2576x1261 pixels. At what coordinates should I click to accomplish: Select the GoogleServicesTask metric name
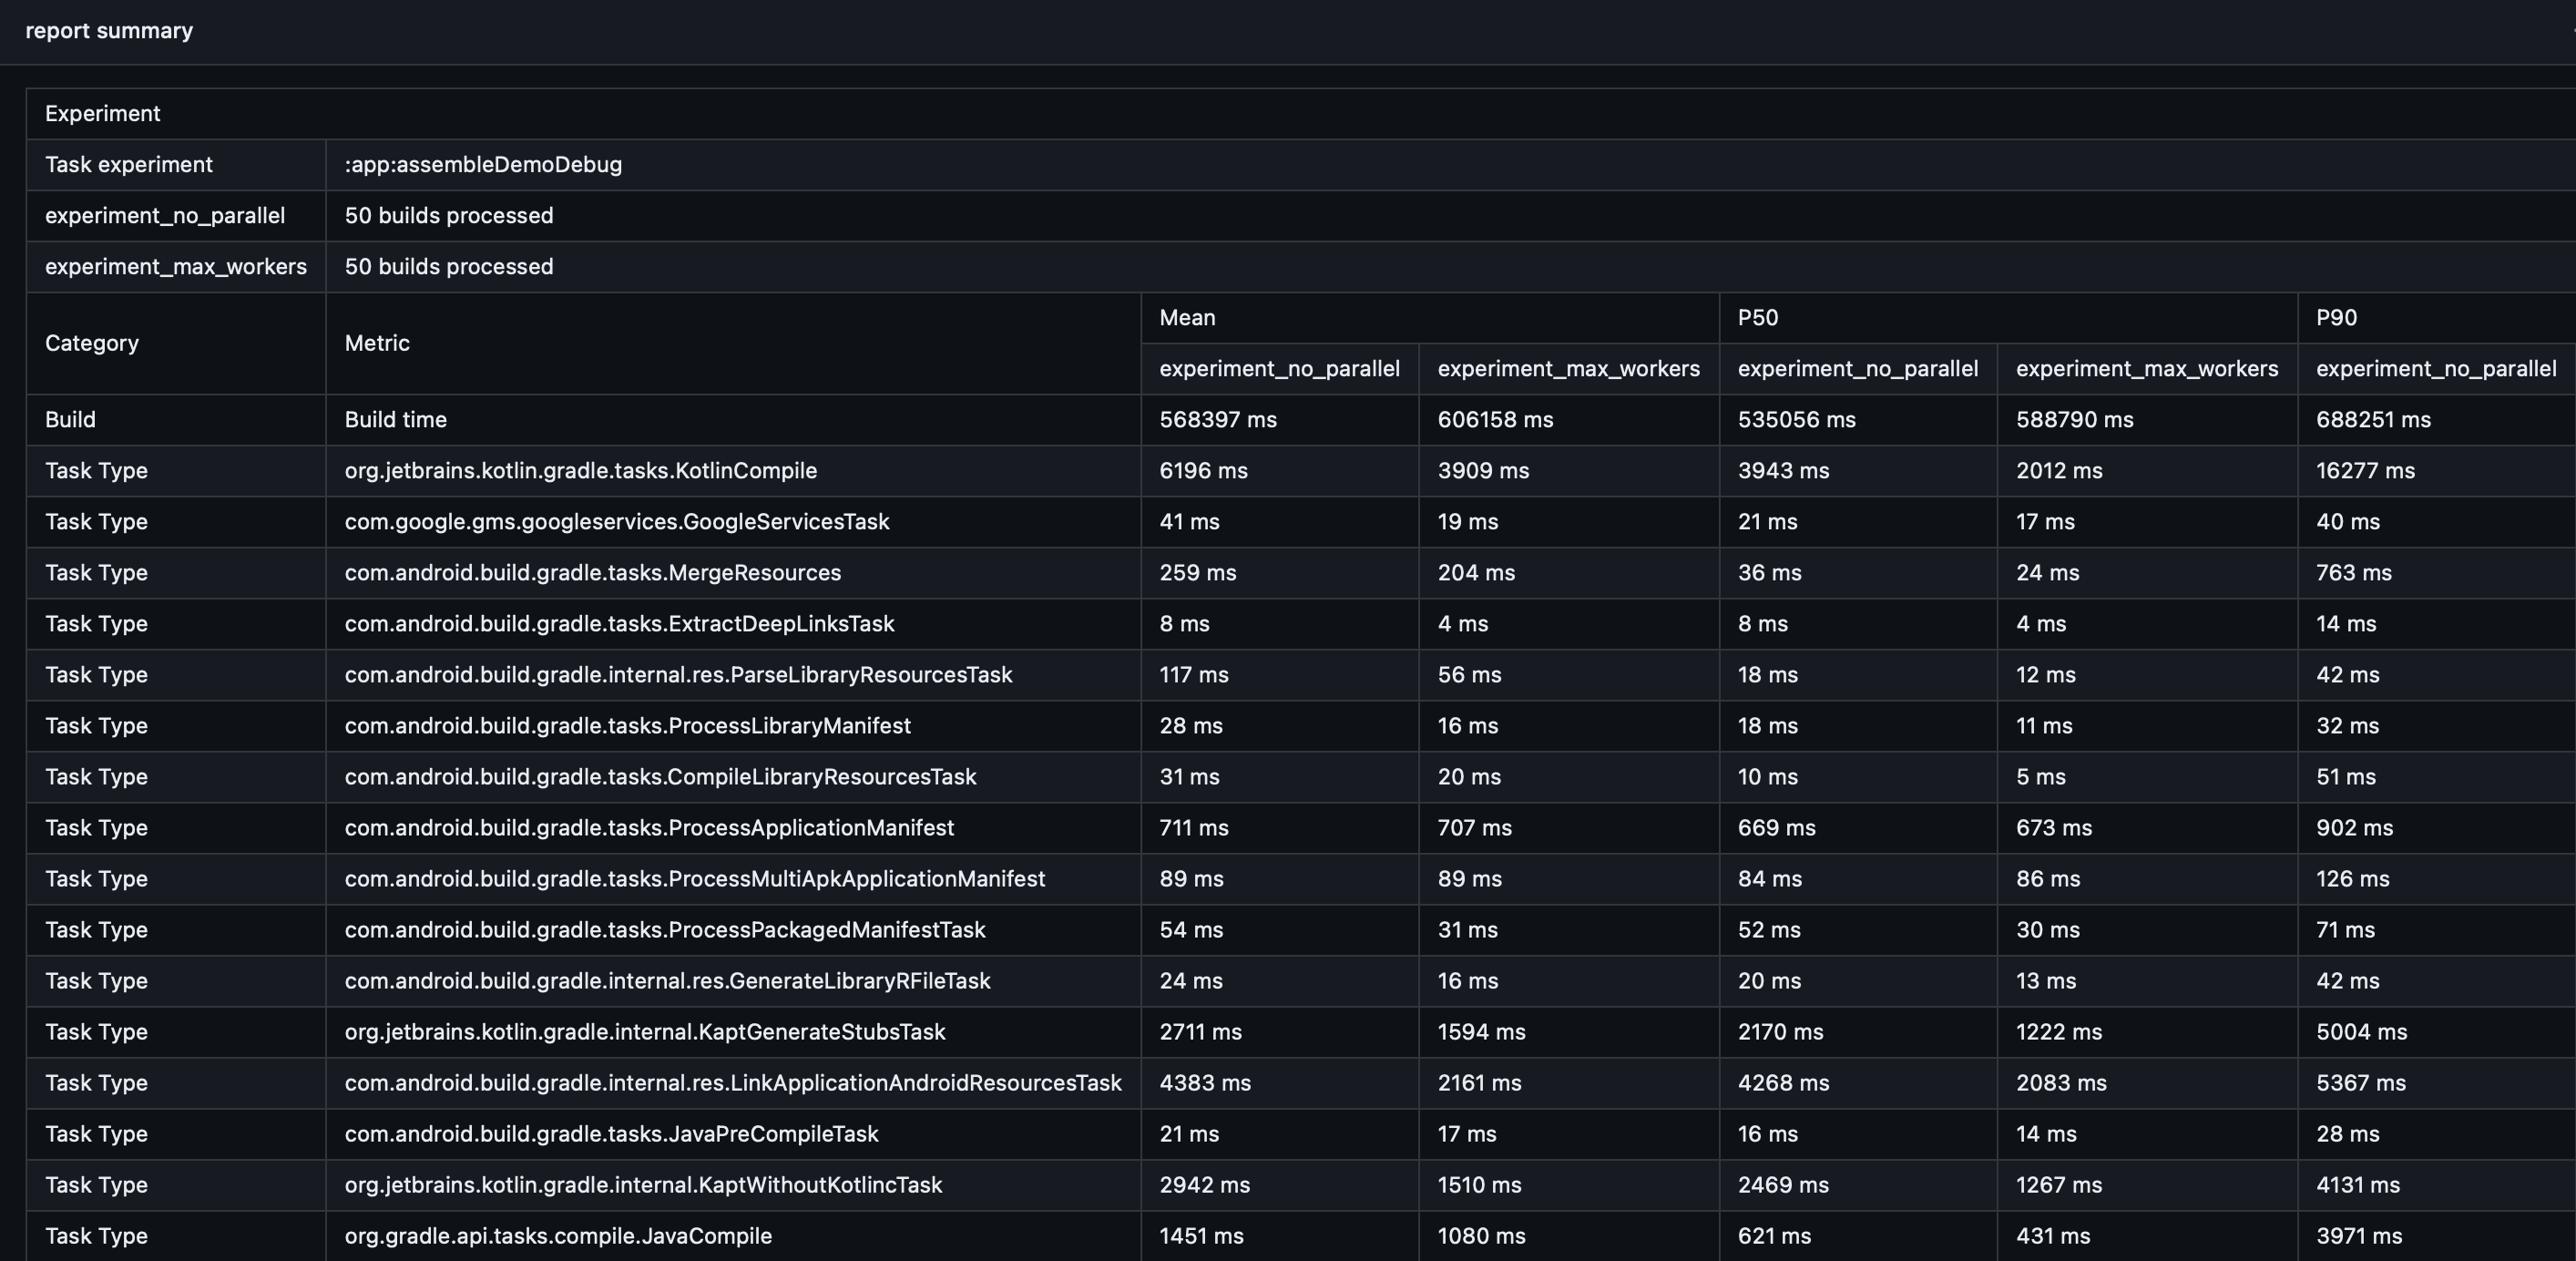pos(617,522)
